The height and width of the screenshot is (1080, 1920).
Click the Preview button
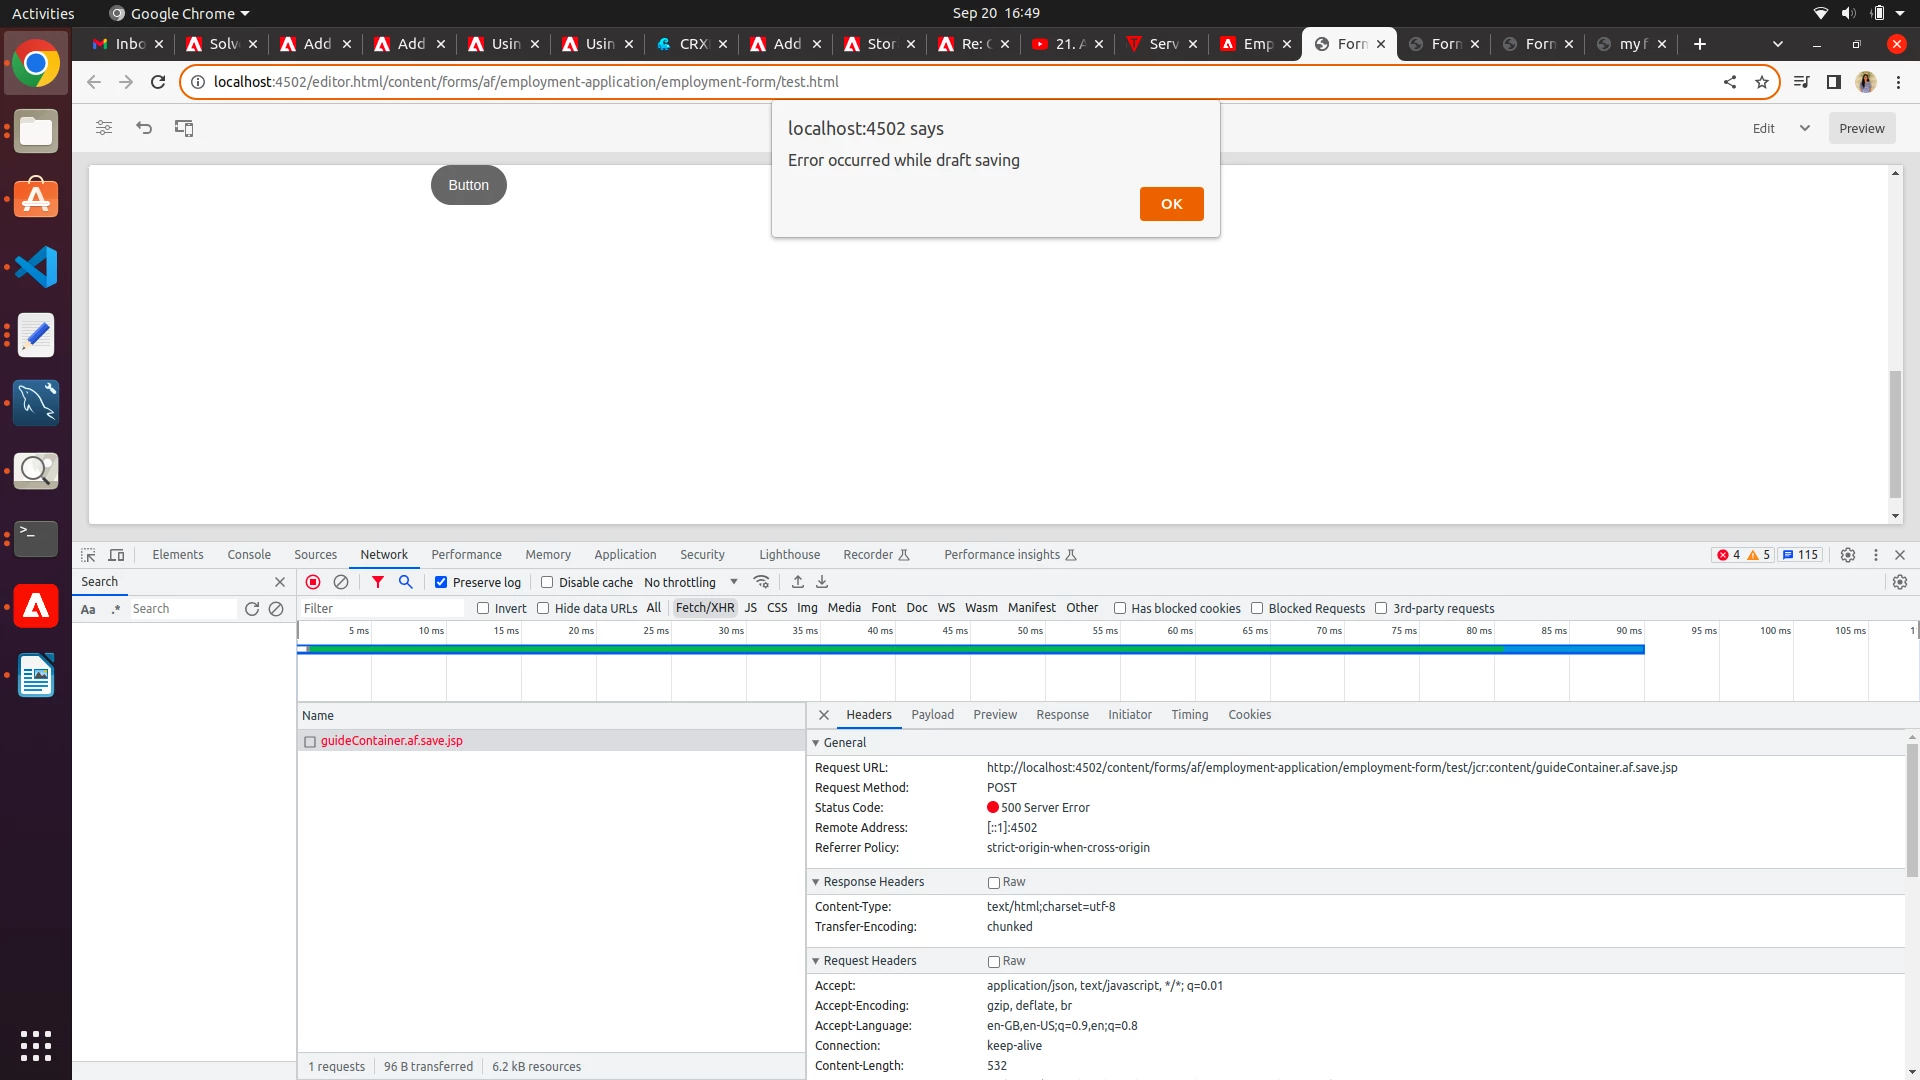(1861, 128)
